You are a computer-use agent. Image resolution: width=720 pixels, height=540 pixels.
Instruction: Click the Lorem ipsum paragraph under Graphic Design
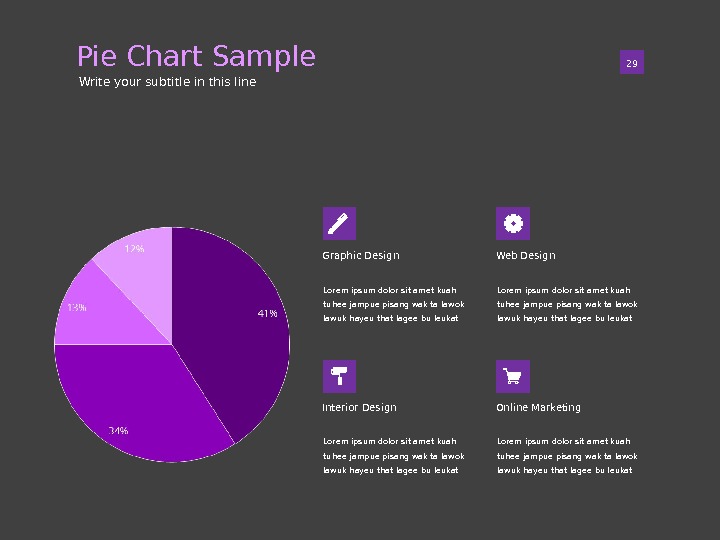(x=393, y=304)
